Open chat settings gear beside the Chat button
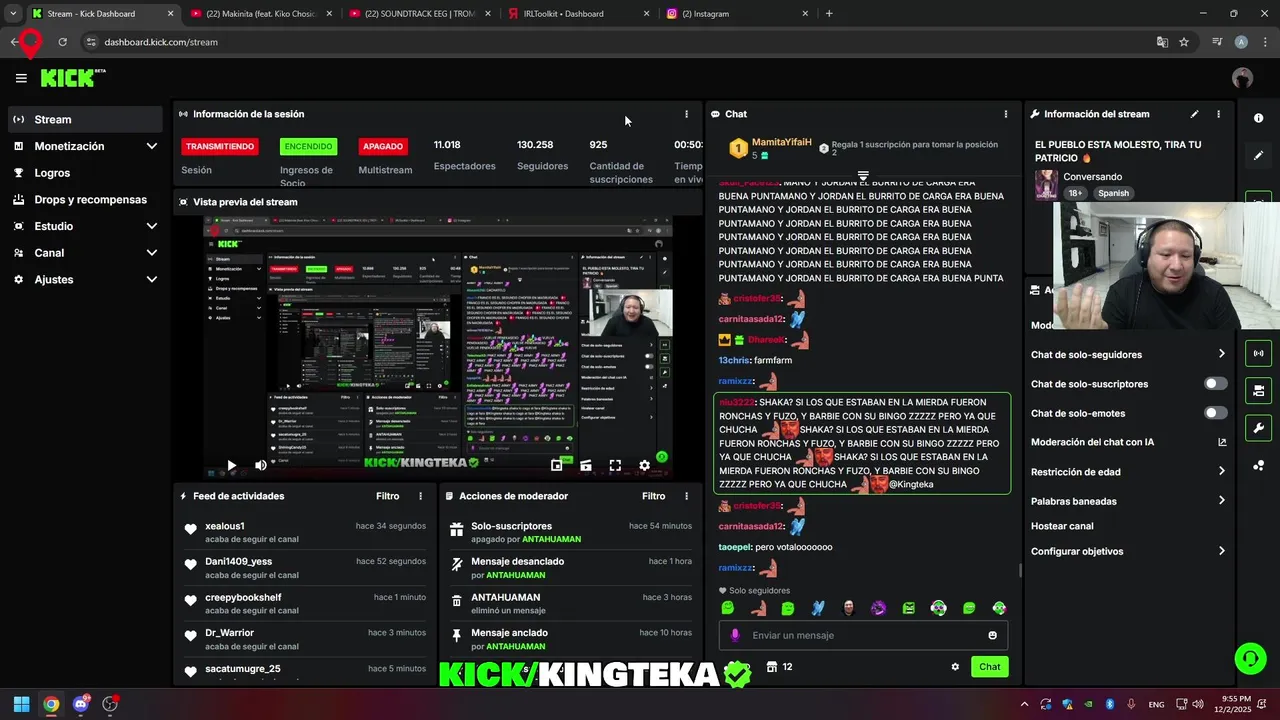 [x=955, y=667]
